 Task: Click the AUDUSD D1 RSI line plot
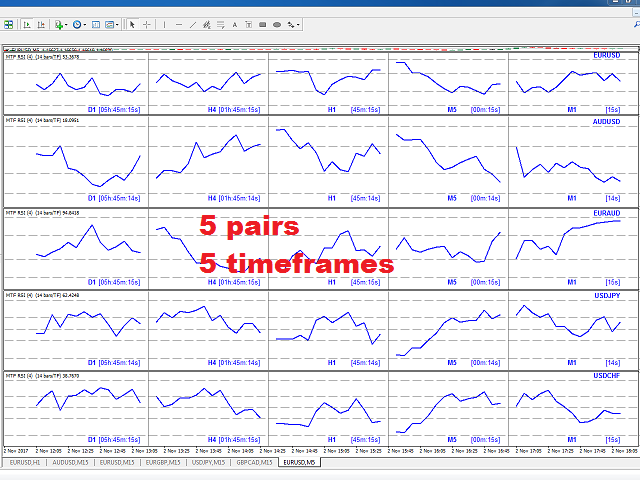(88, 166)
